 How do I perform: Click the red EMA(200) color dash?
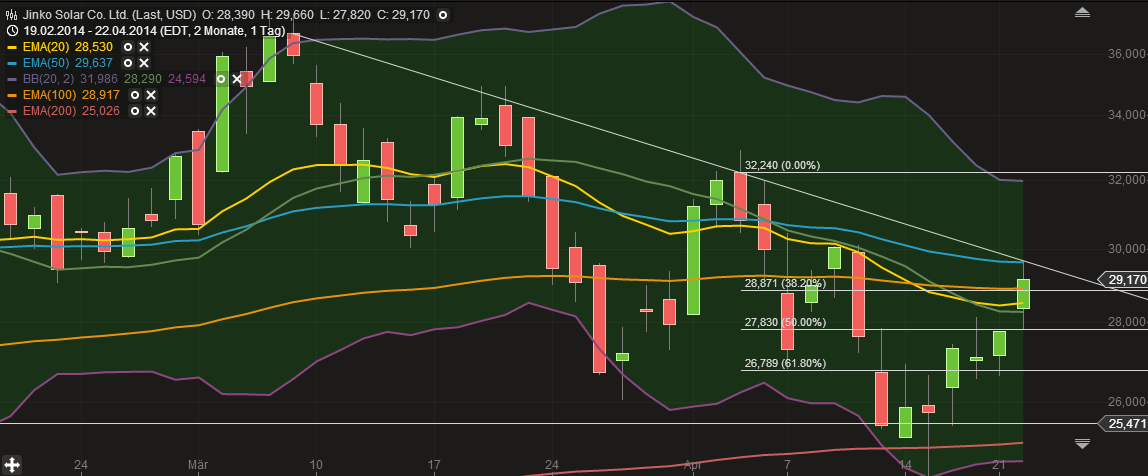pyautogui.click(x=11, y=111)
